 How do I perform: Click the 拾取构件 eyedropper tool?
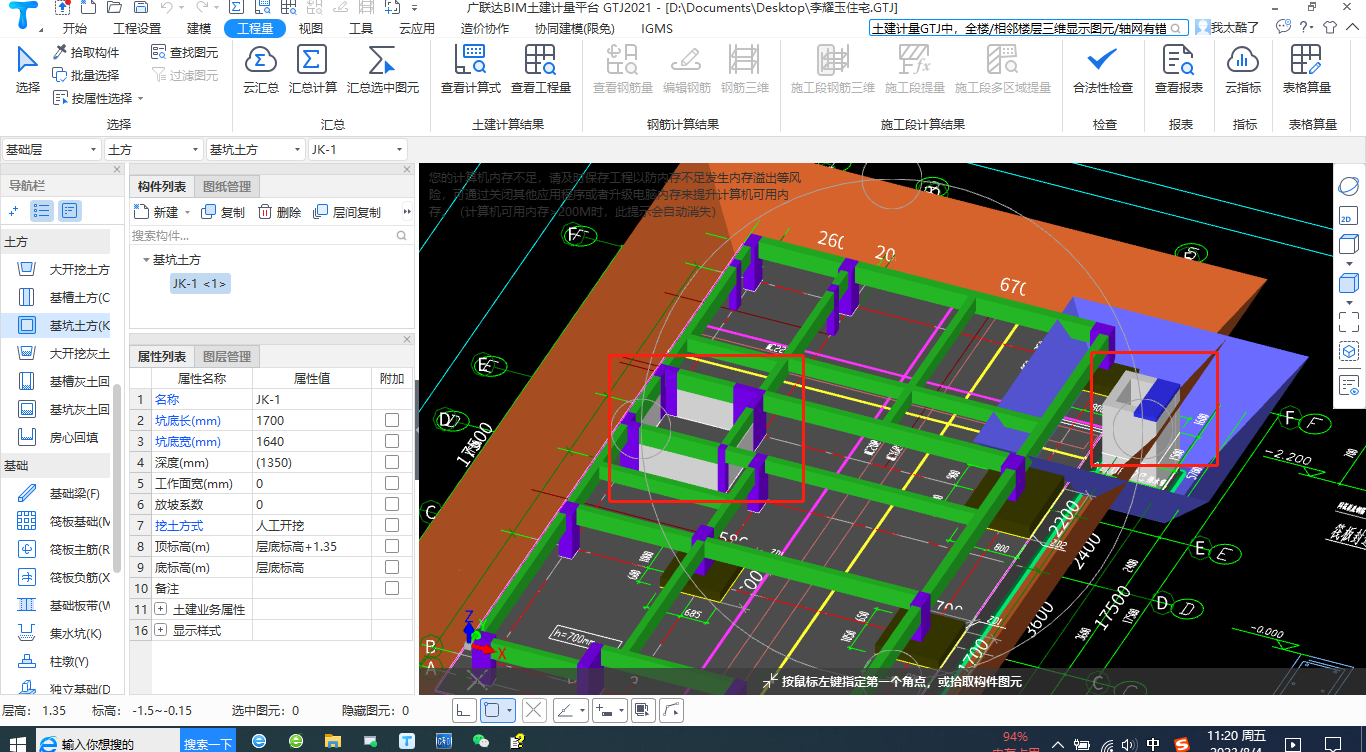tap(86, 52)
